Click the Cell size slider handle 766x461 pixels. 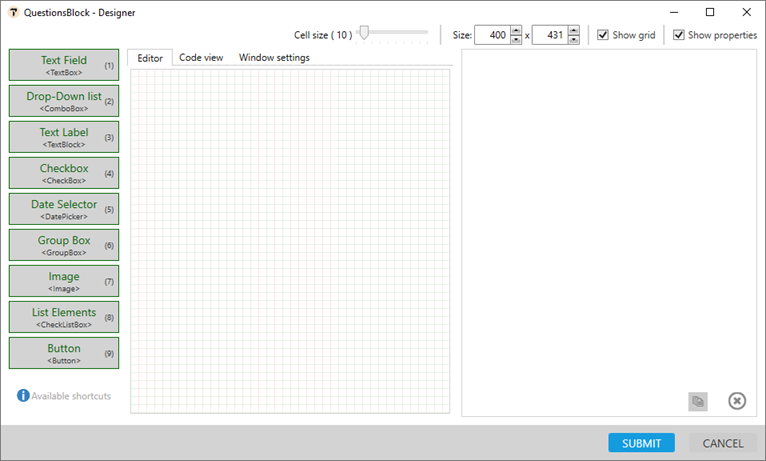click(x=364, y=33)
